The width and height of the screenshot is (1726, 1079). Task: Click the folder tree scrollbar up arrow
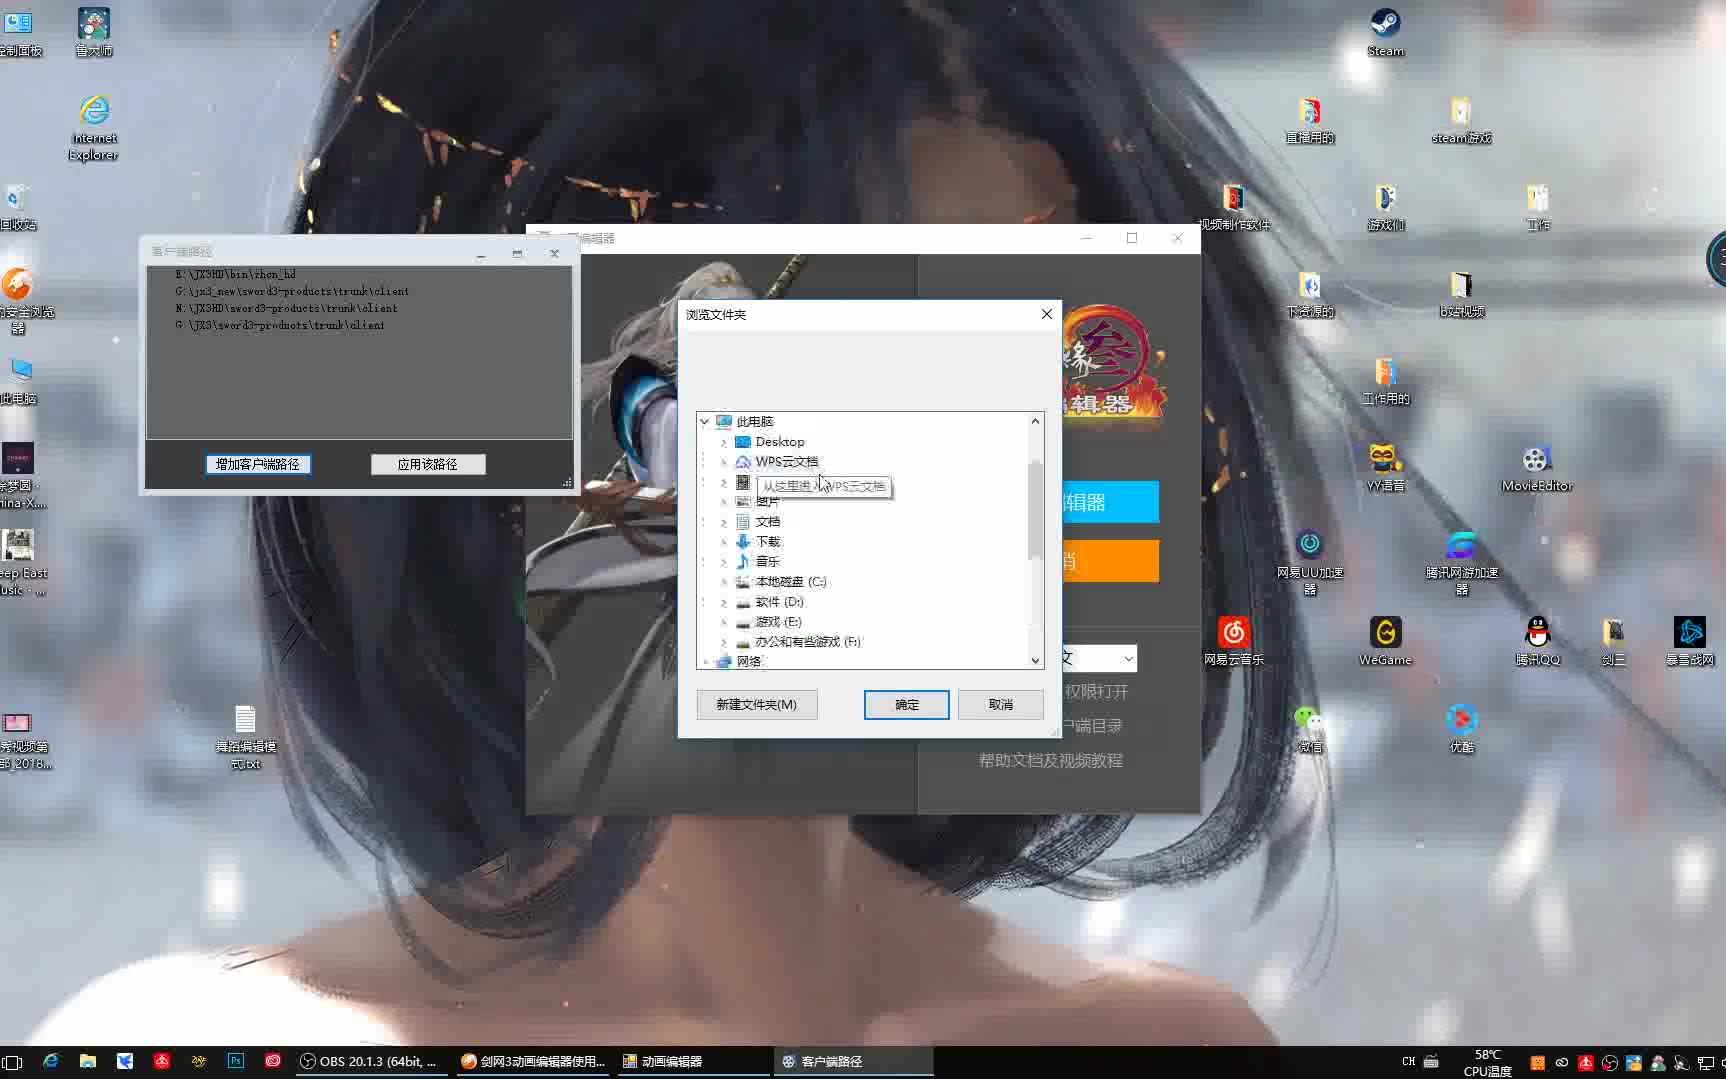(1035, 421)
